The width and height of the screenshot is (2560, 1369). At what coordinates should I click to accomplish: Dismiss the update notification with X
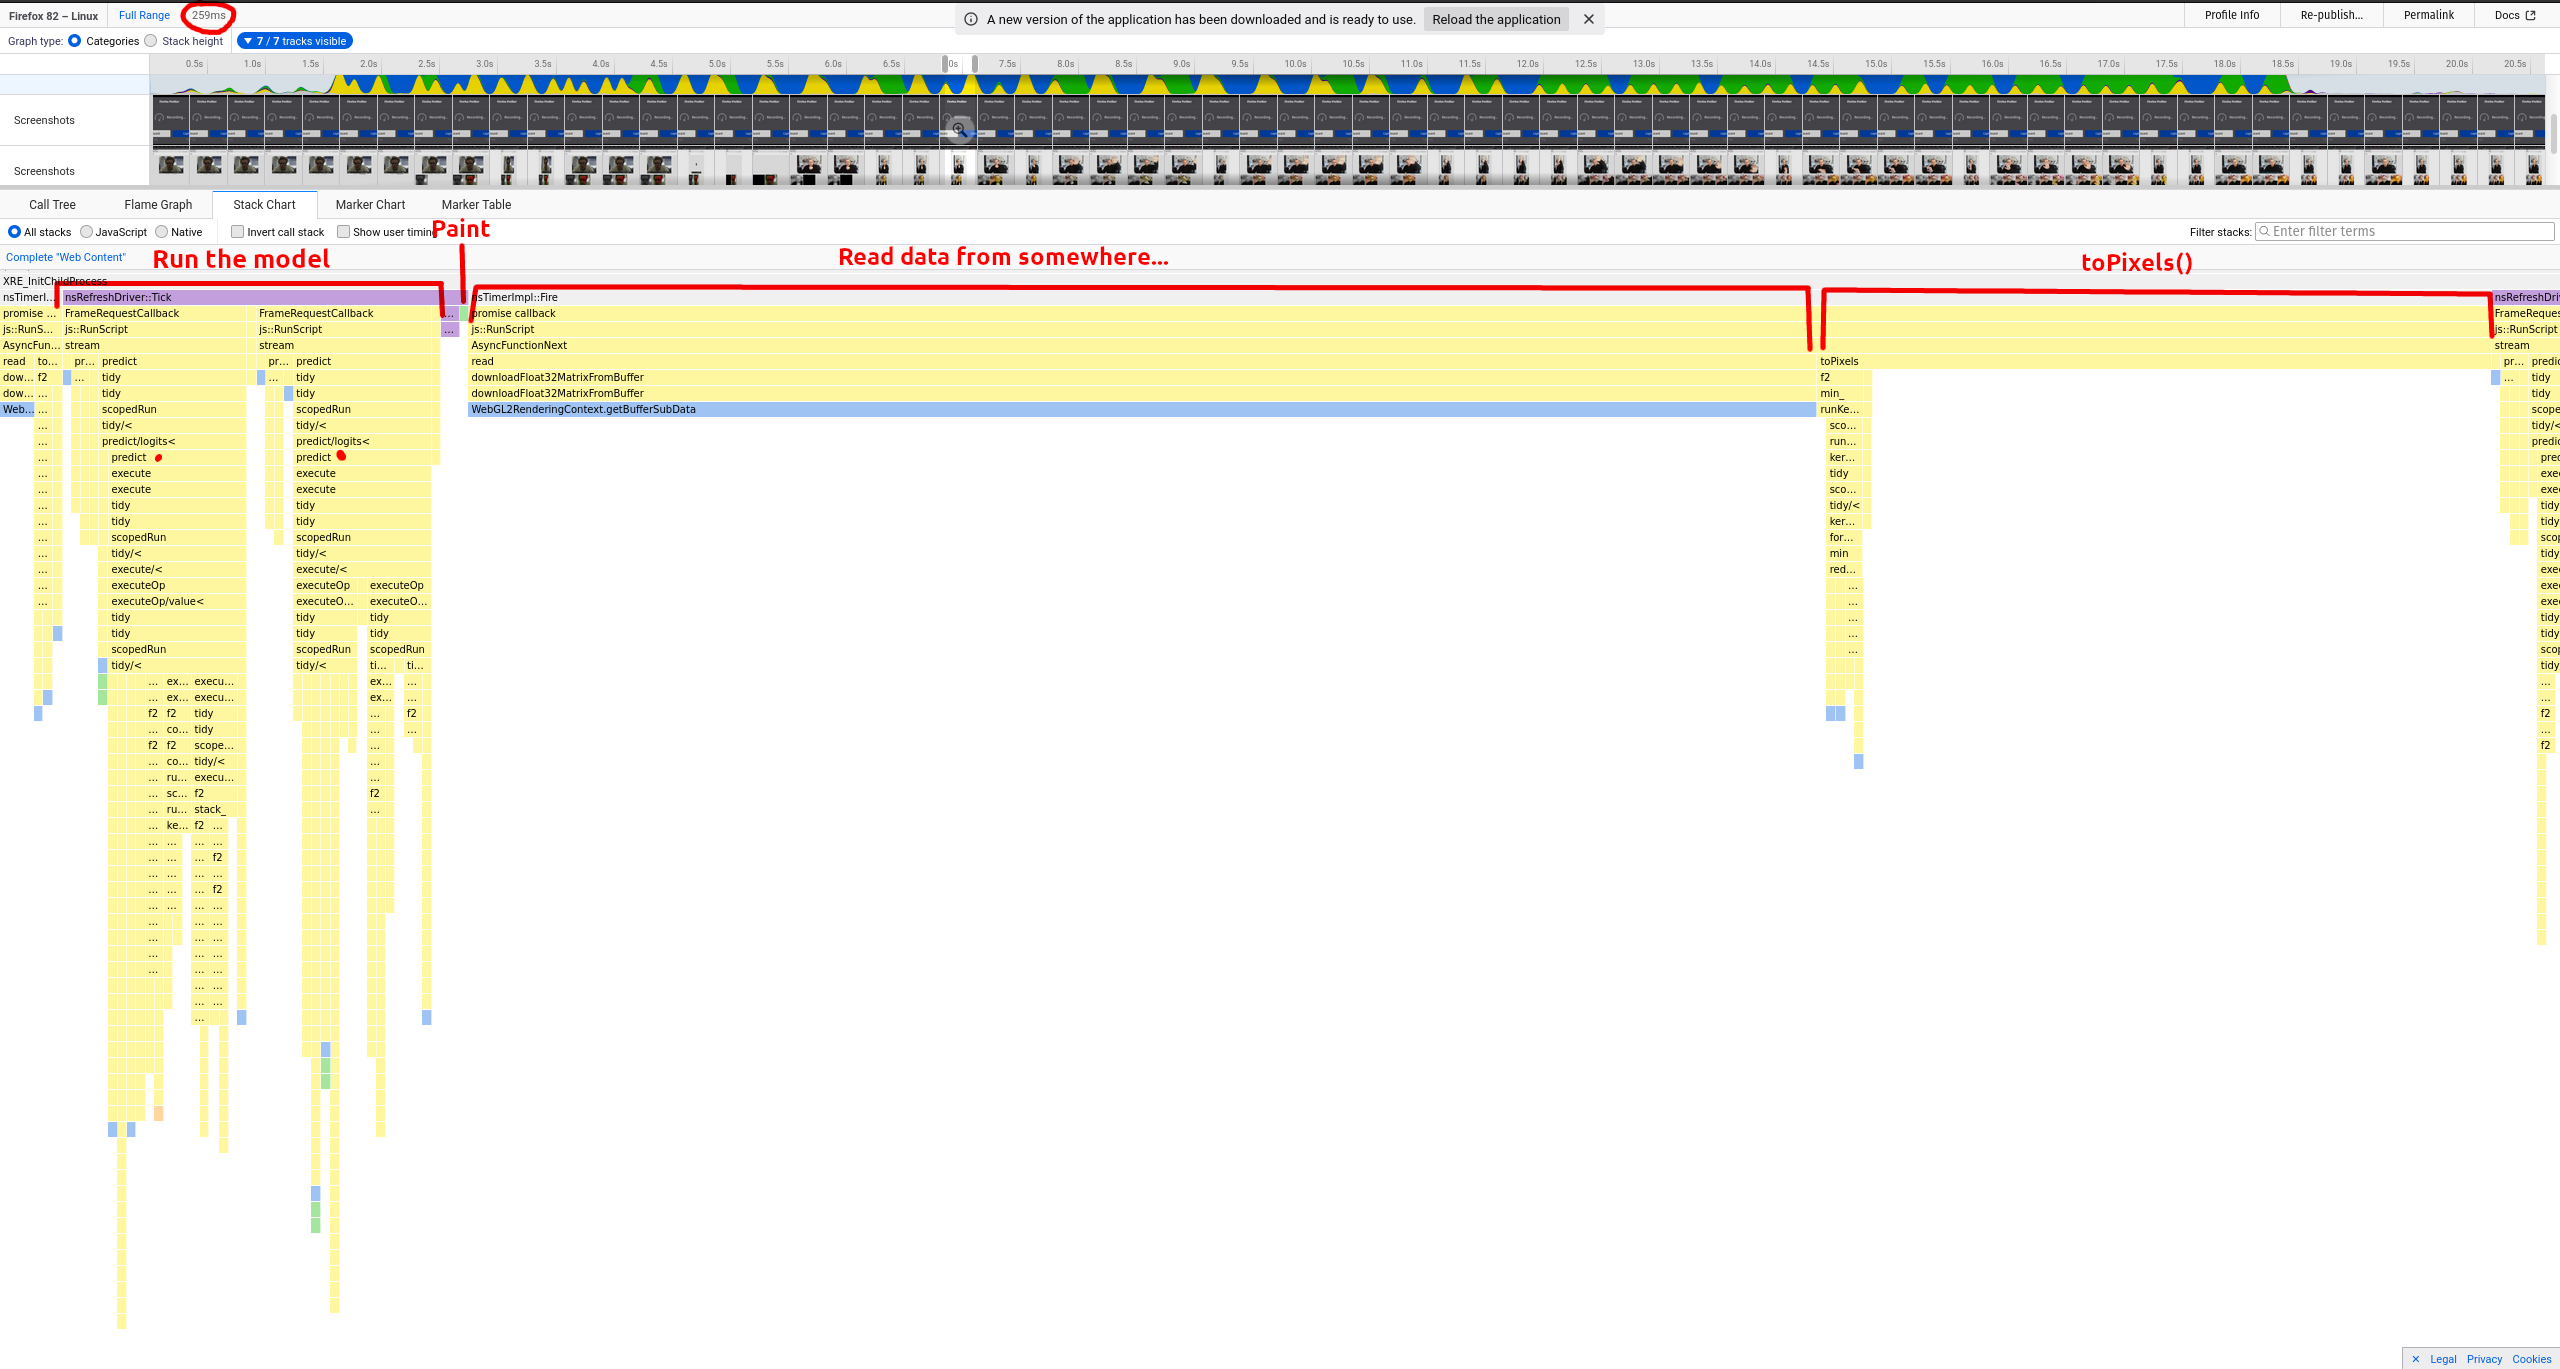1588,19
